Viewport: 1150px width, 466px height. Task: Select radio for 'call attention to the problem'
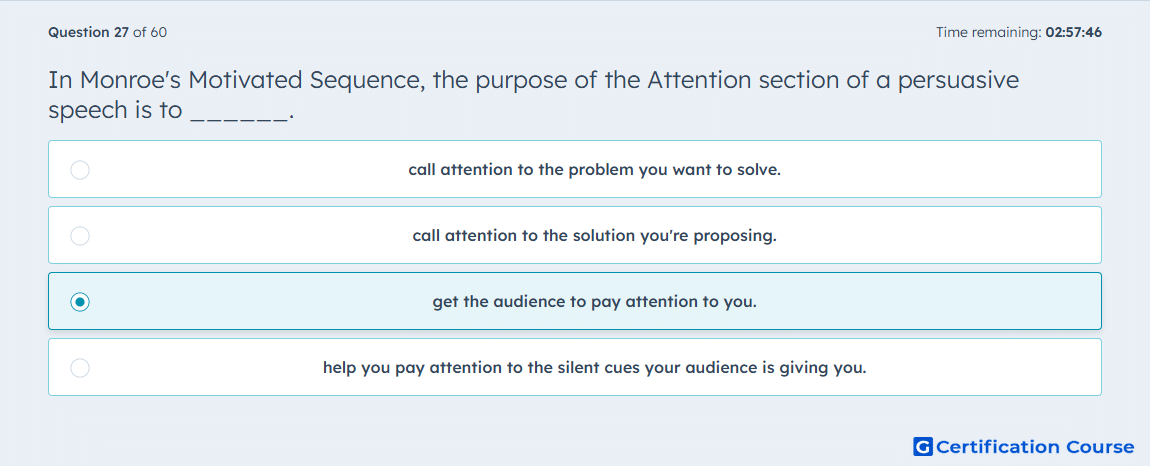coord(80,170)
